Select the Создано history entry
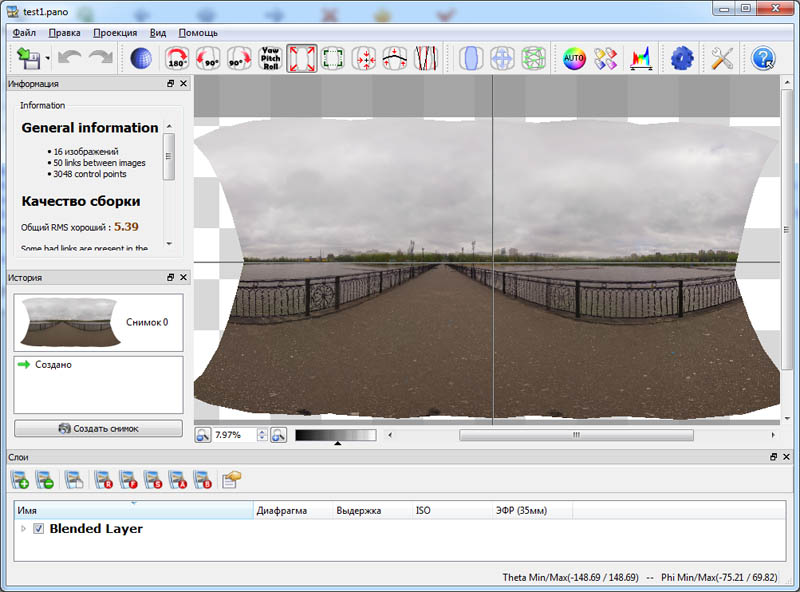The height and width of the screenshot is (592, 800). (x=53, y=364)
